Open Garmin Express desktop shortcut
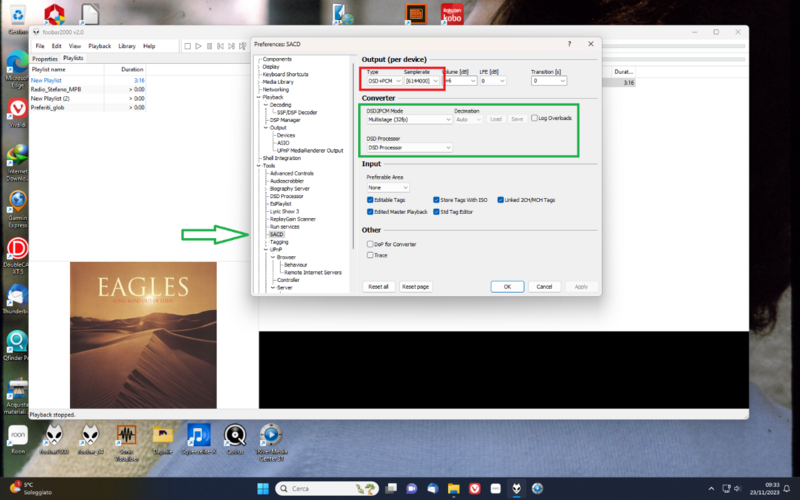 pos(17,209)
